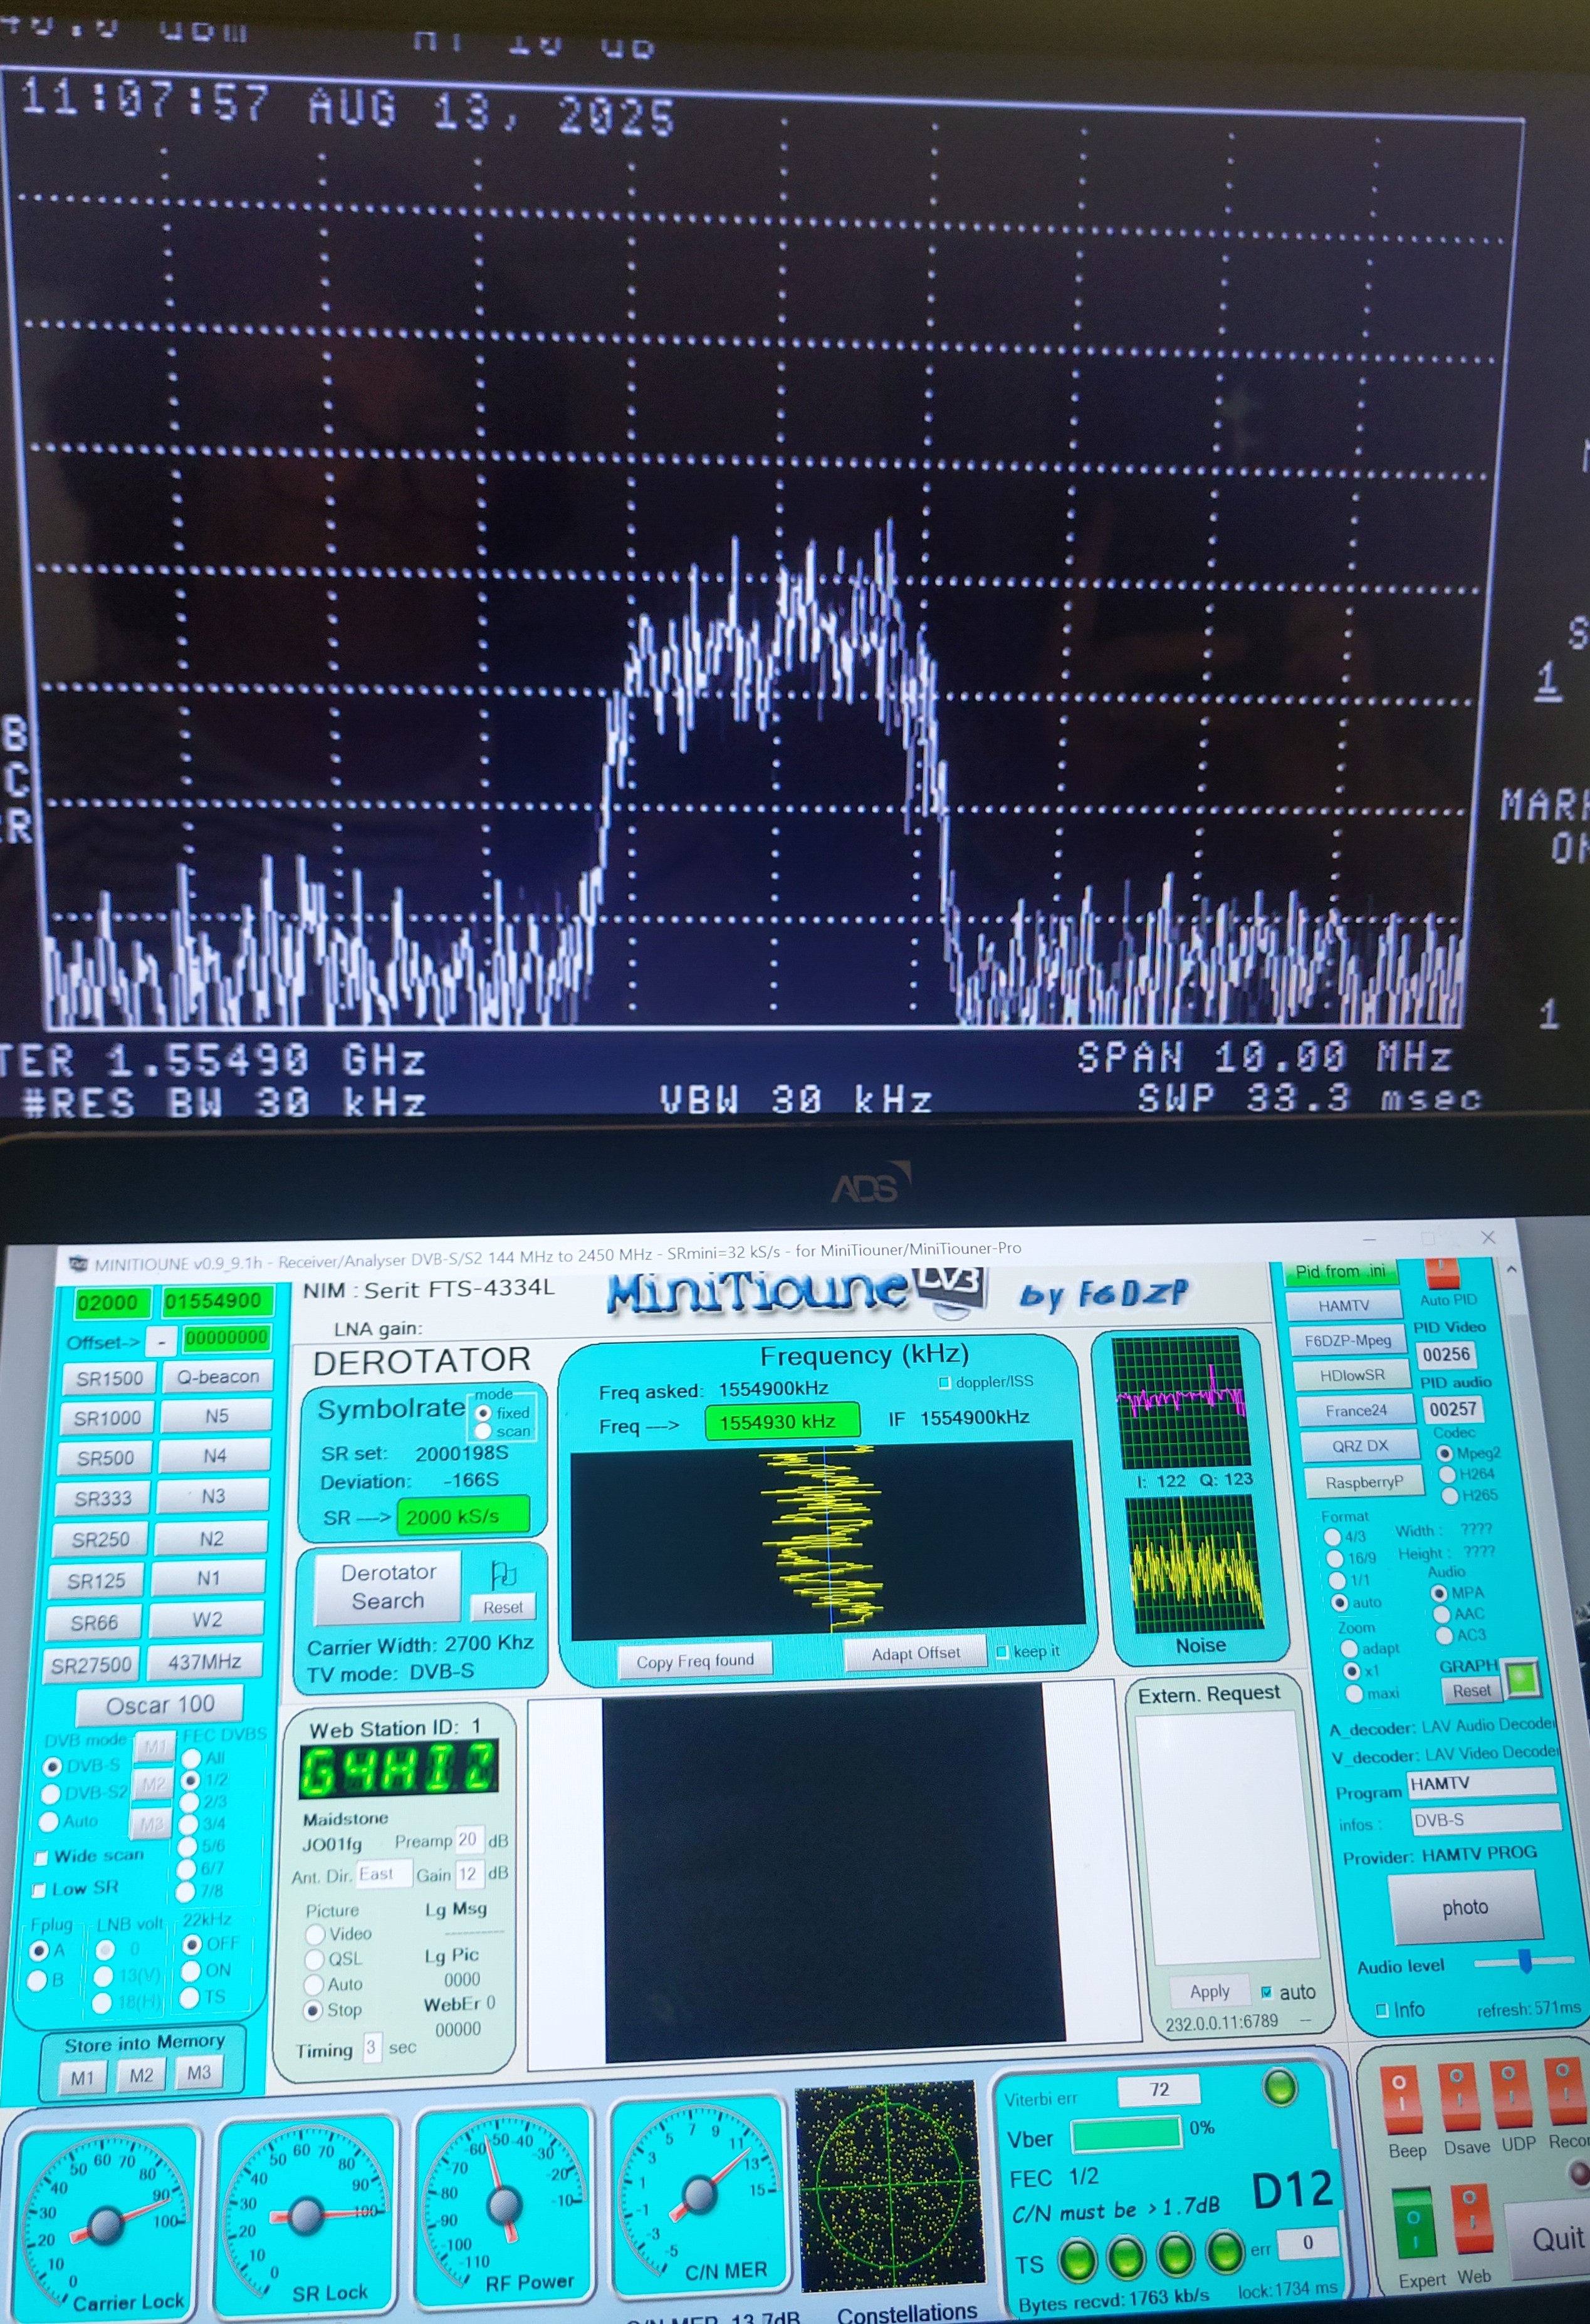
Task: Click the PID Video field 00256
Action: pyautogui.click(x=1446, y=1354)
